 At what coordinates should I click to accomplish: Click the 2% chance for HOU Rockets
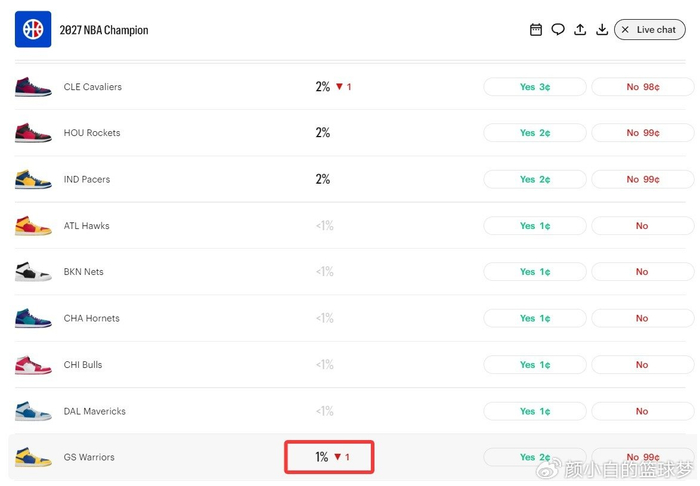click(x=323, y=133)
